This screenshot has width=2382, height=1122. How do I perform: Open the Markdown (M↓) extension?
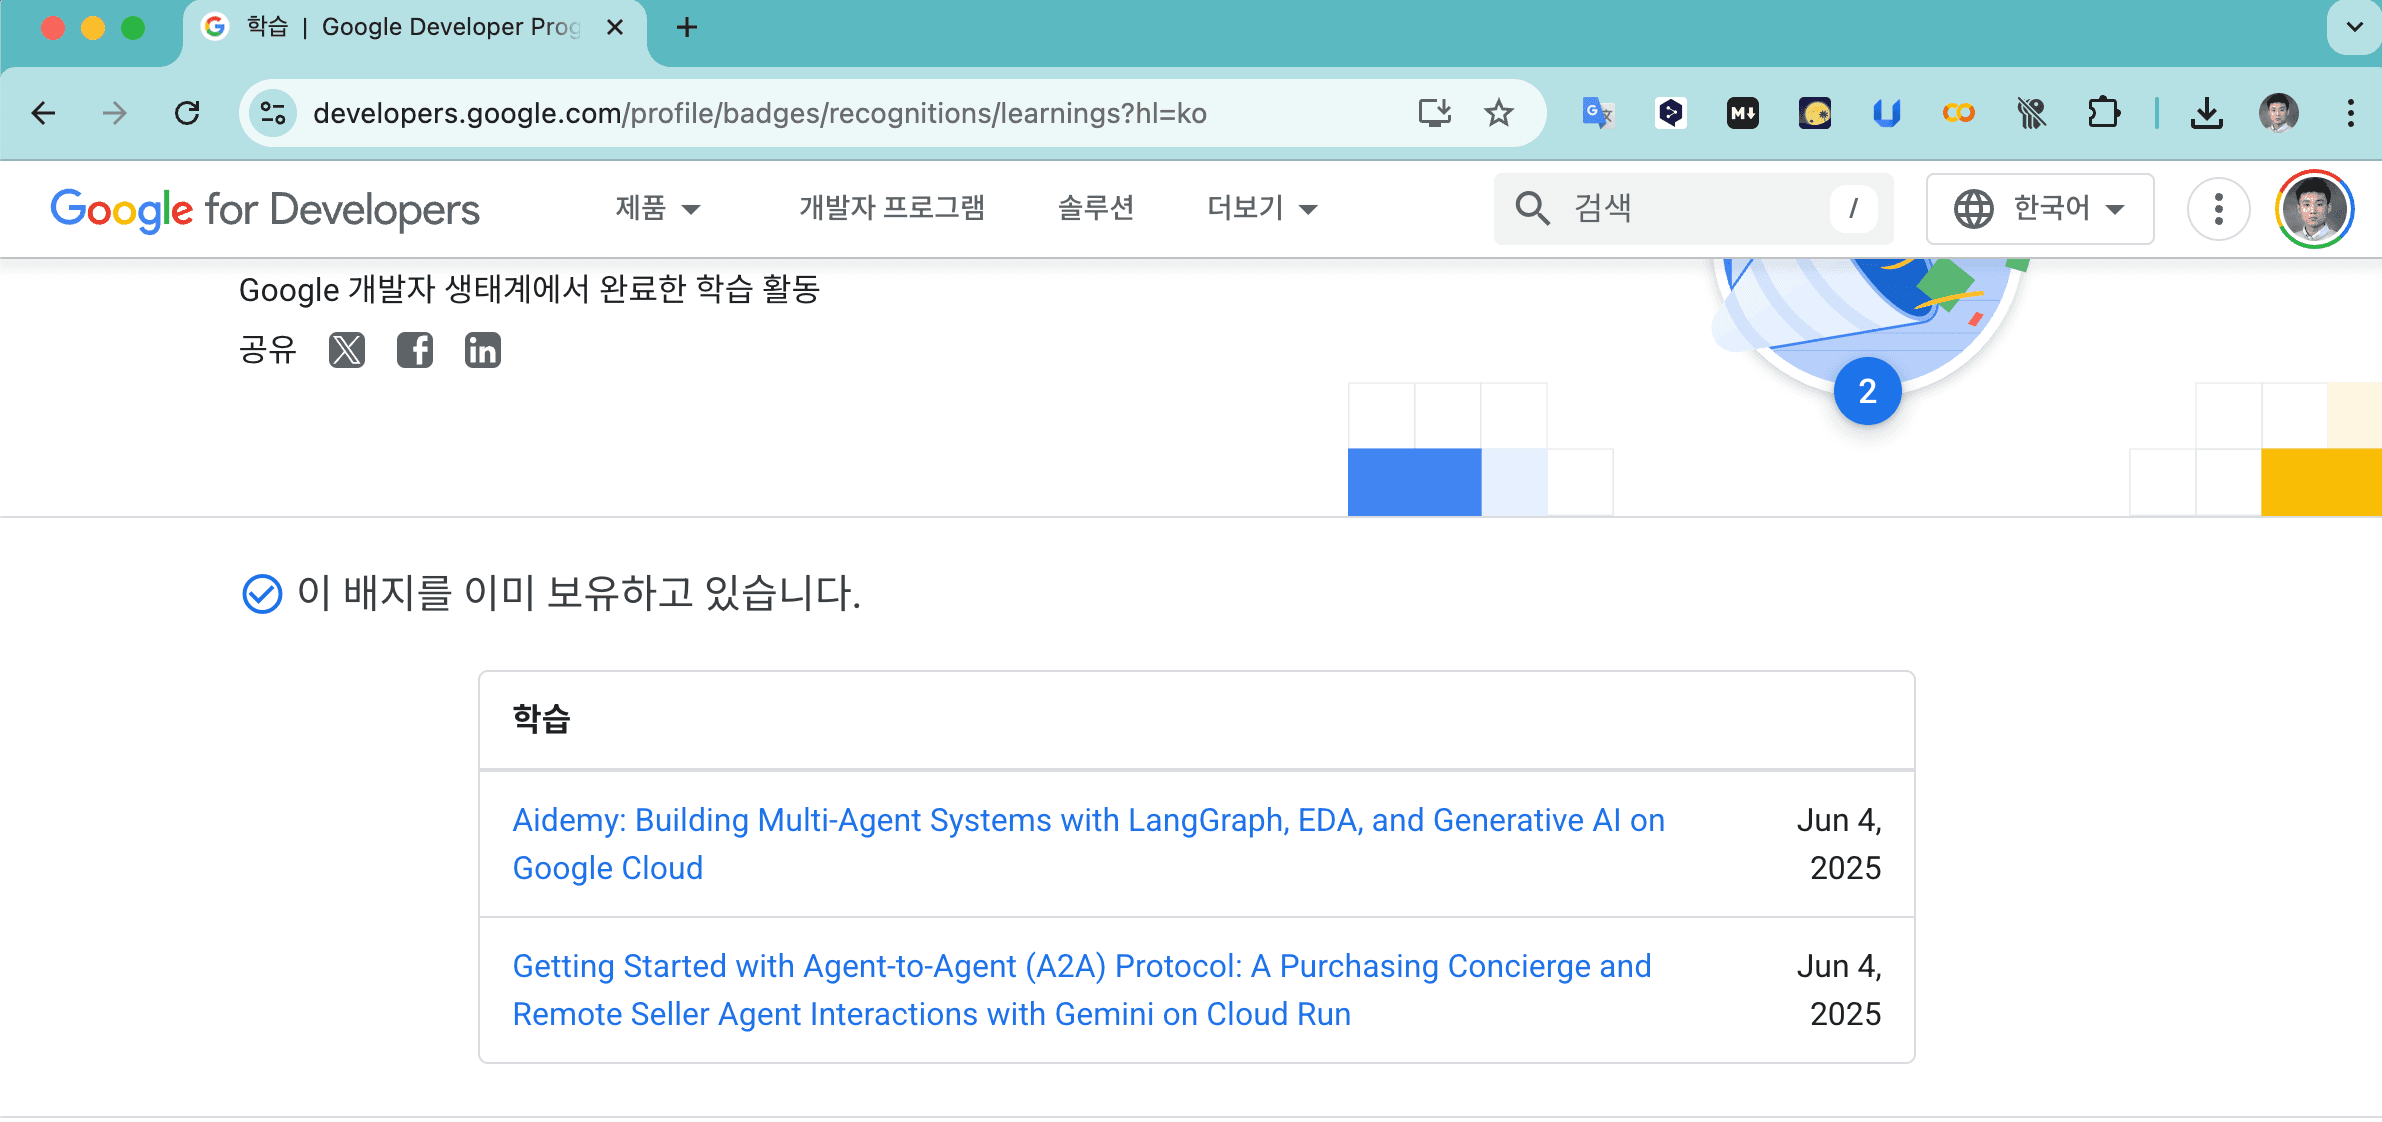click(x=1742, y=113)
